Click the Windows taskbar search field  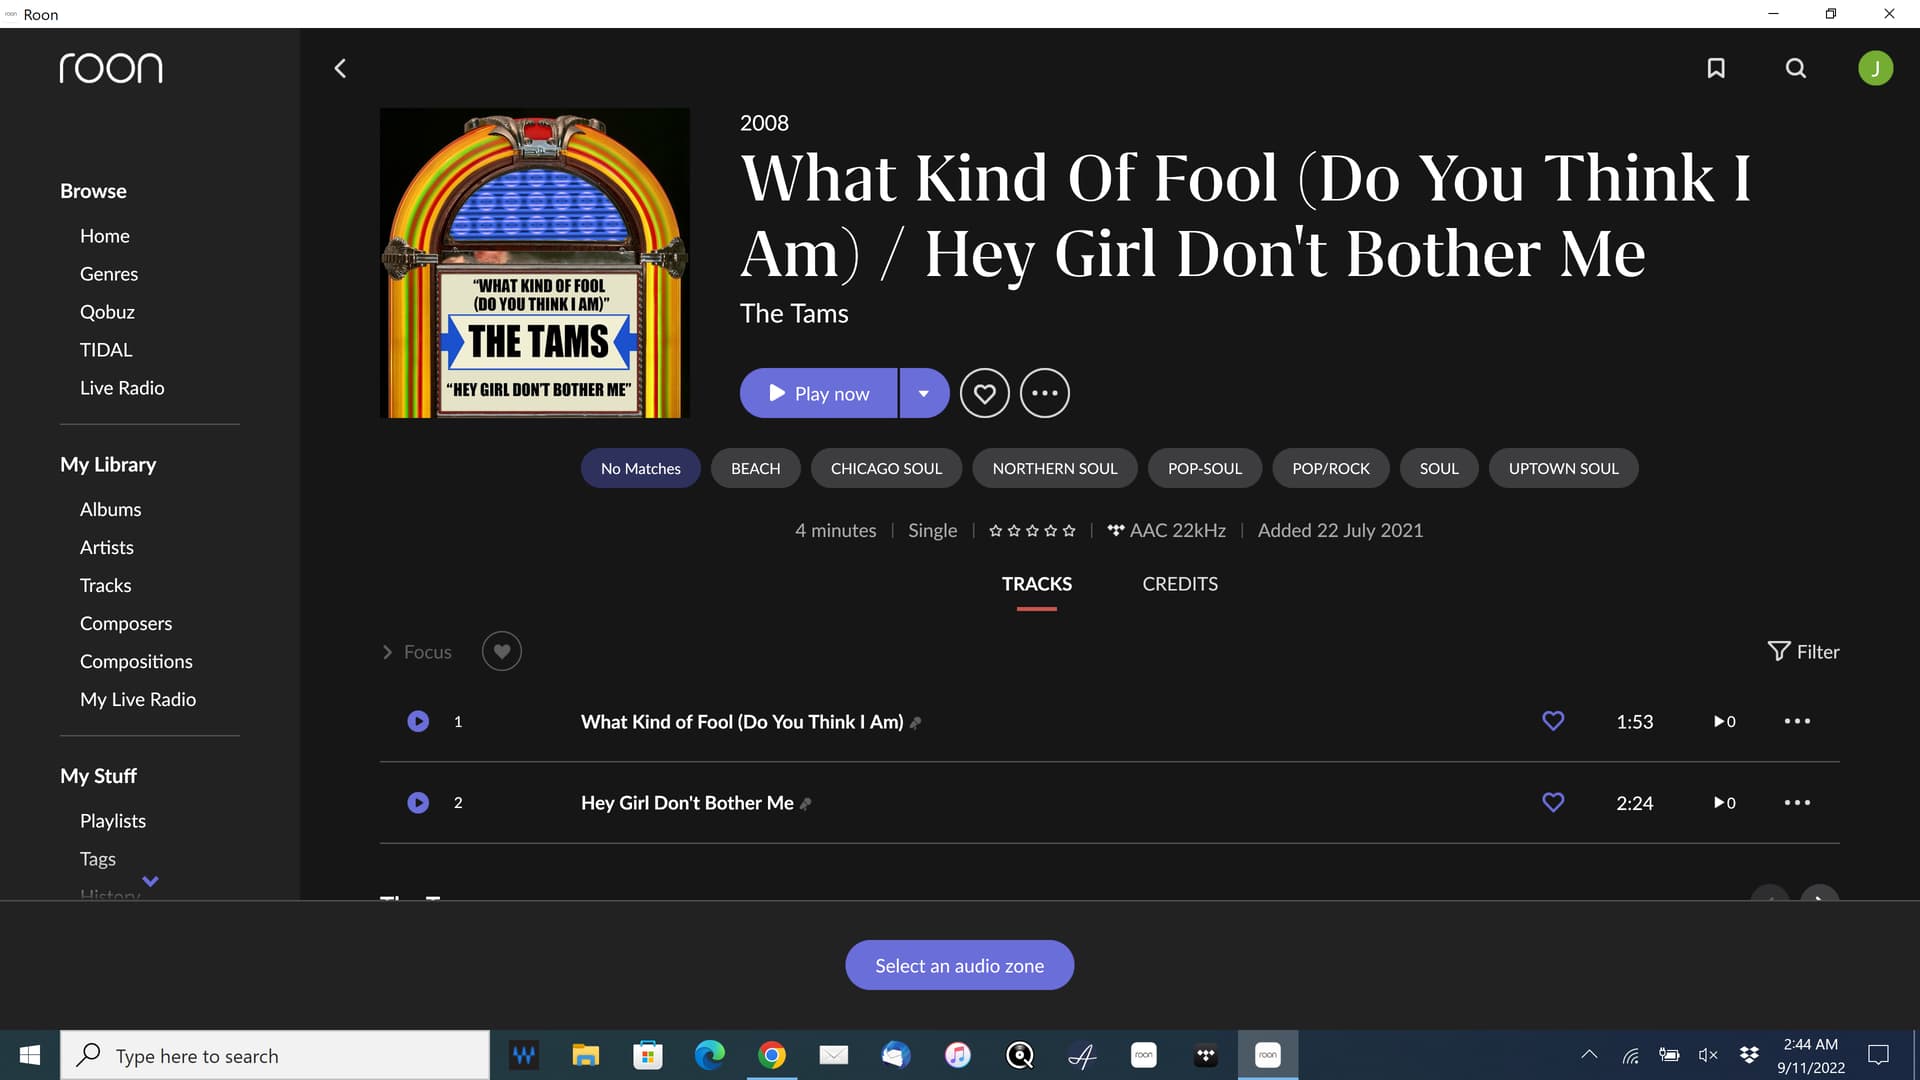pos(275,1055)
